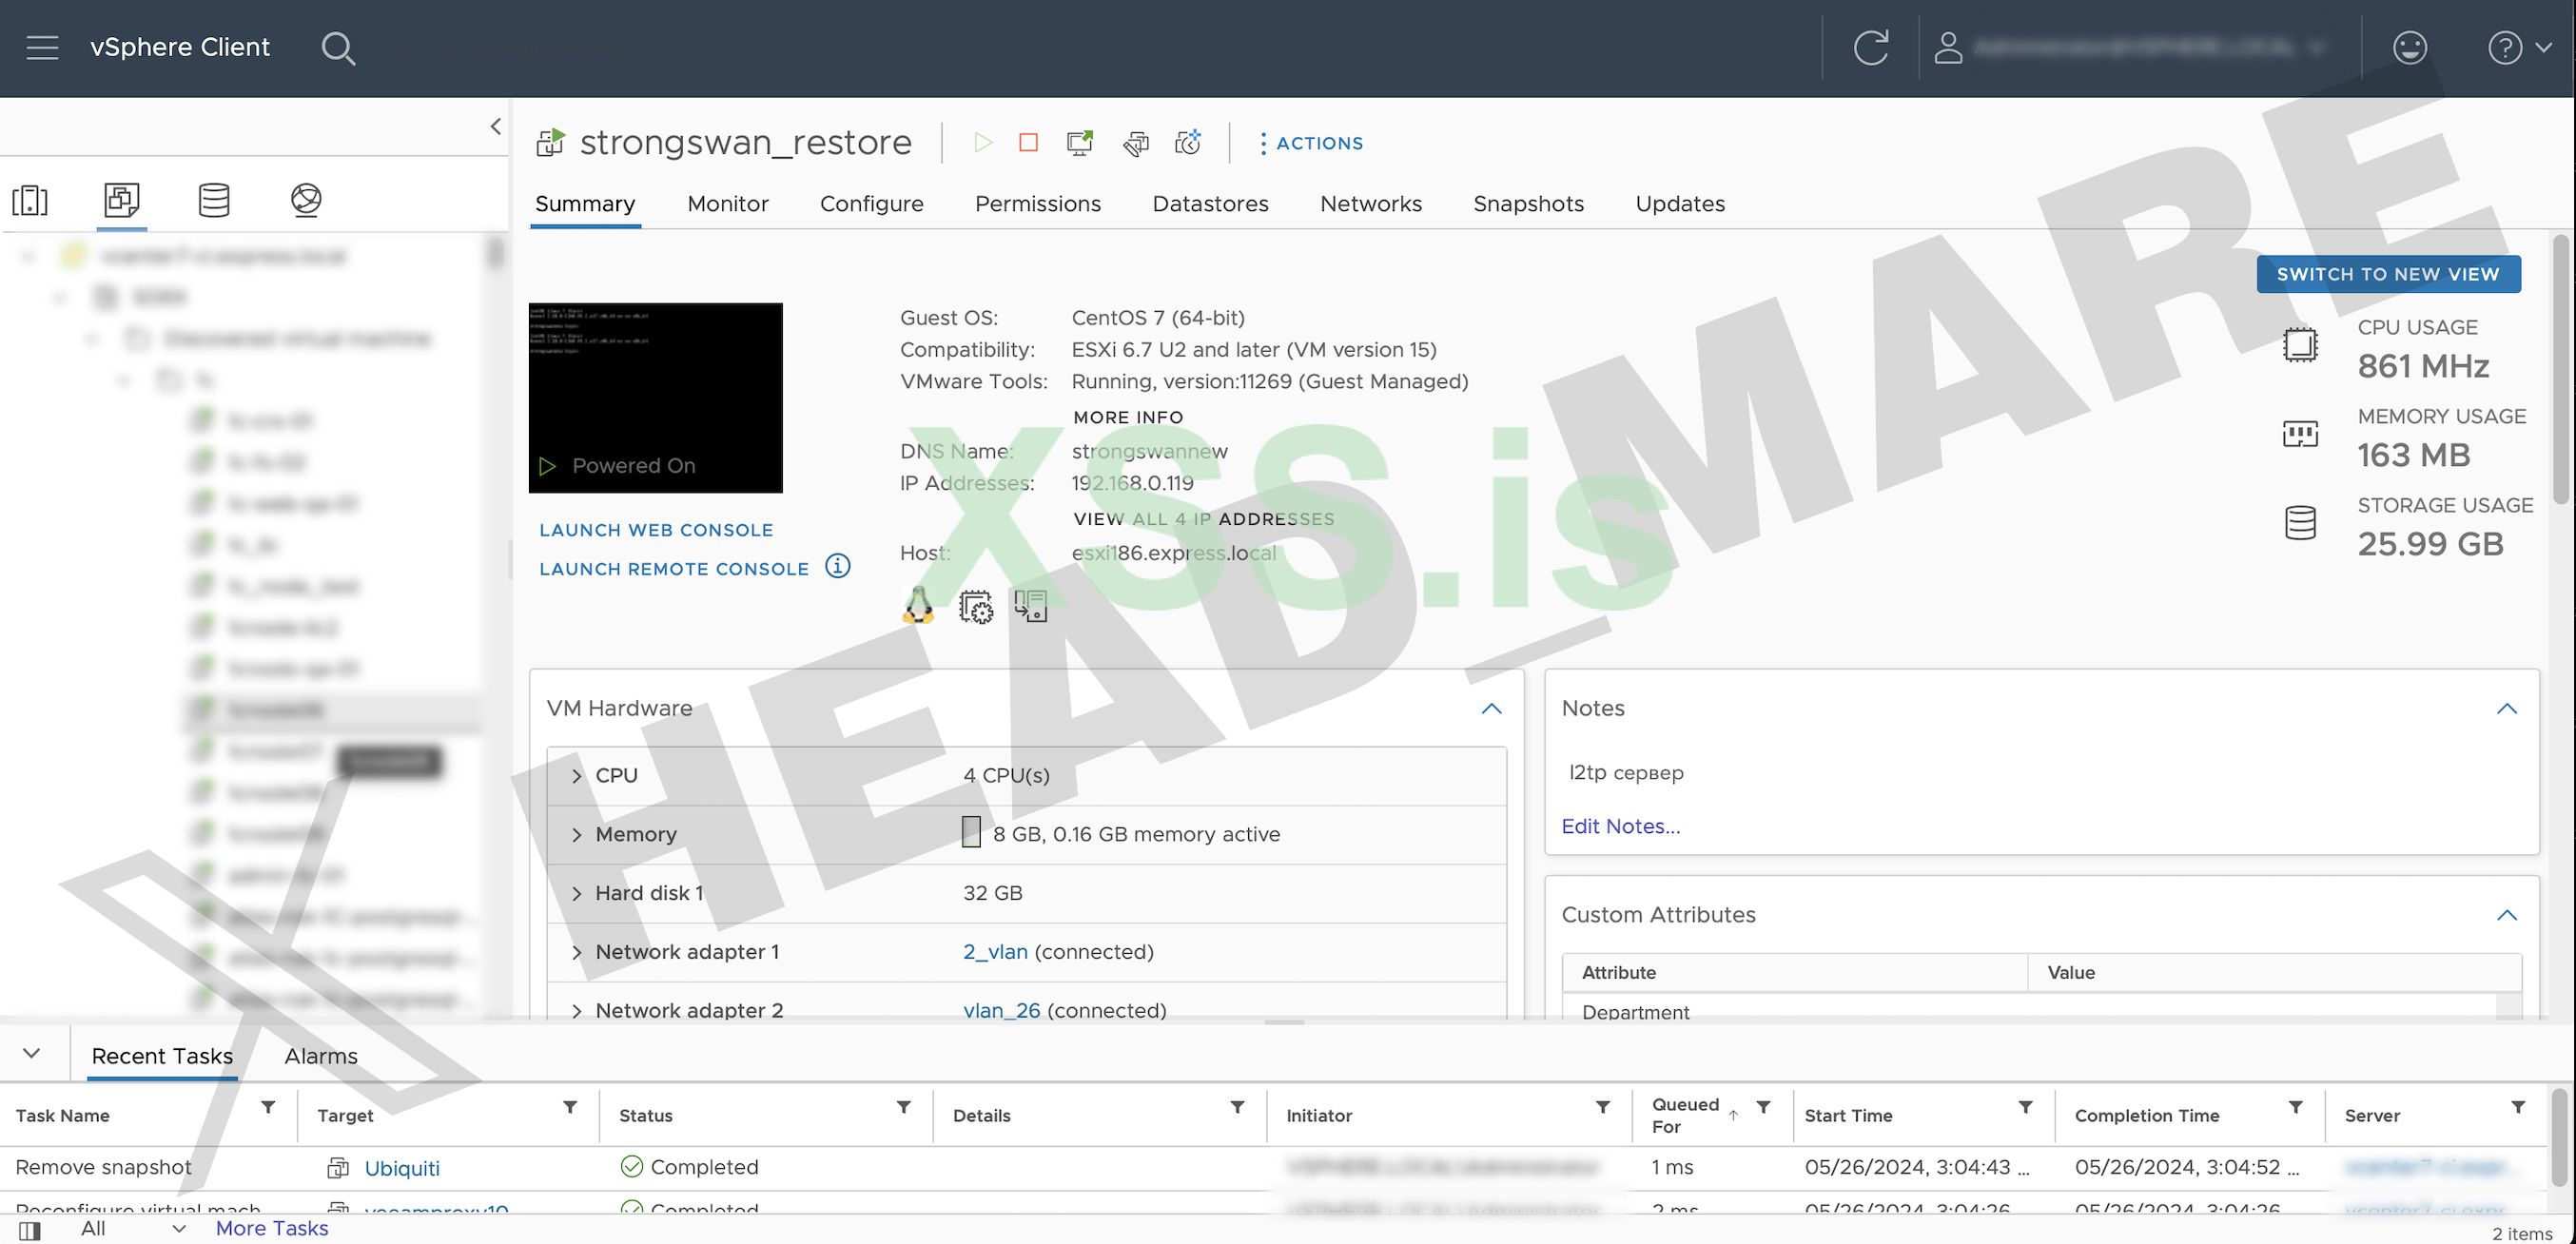Collapse the Notes panel

point(2506,709)
